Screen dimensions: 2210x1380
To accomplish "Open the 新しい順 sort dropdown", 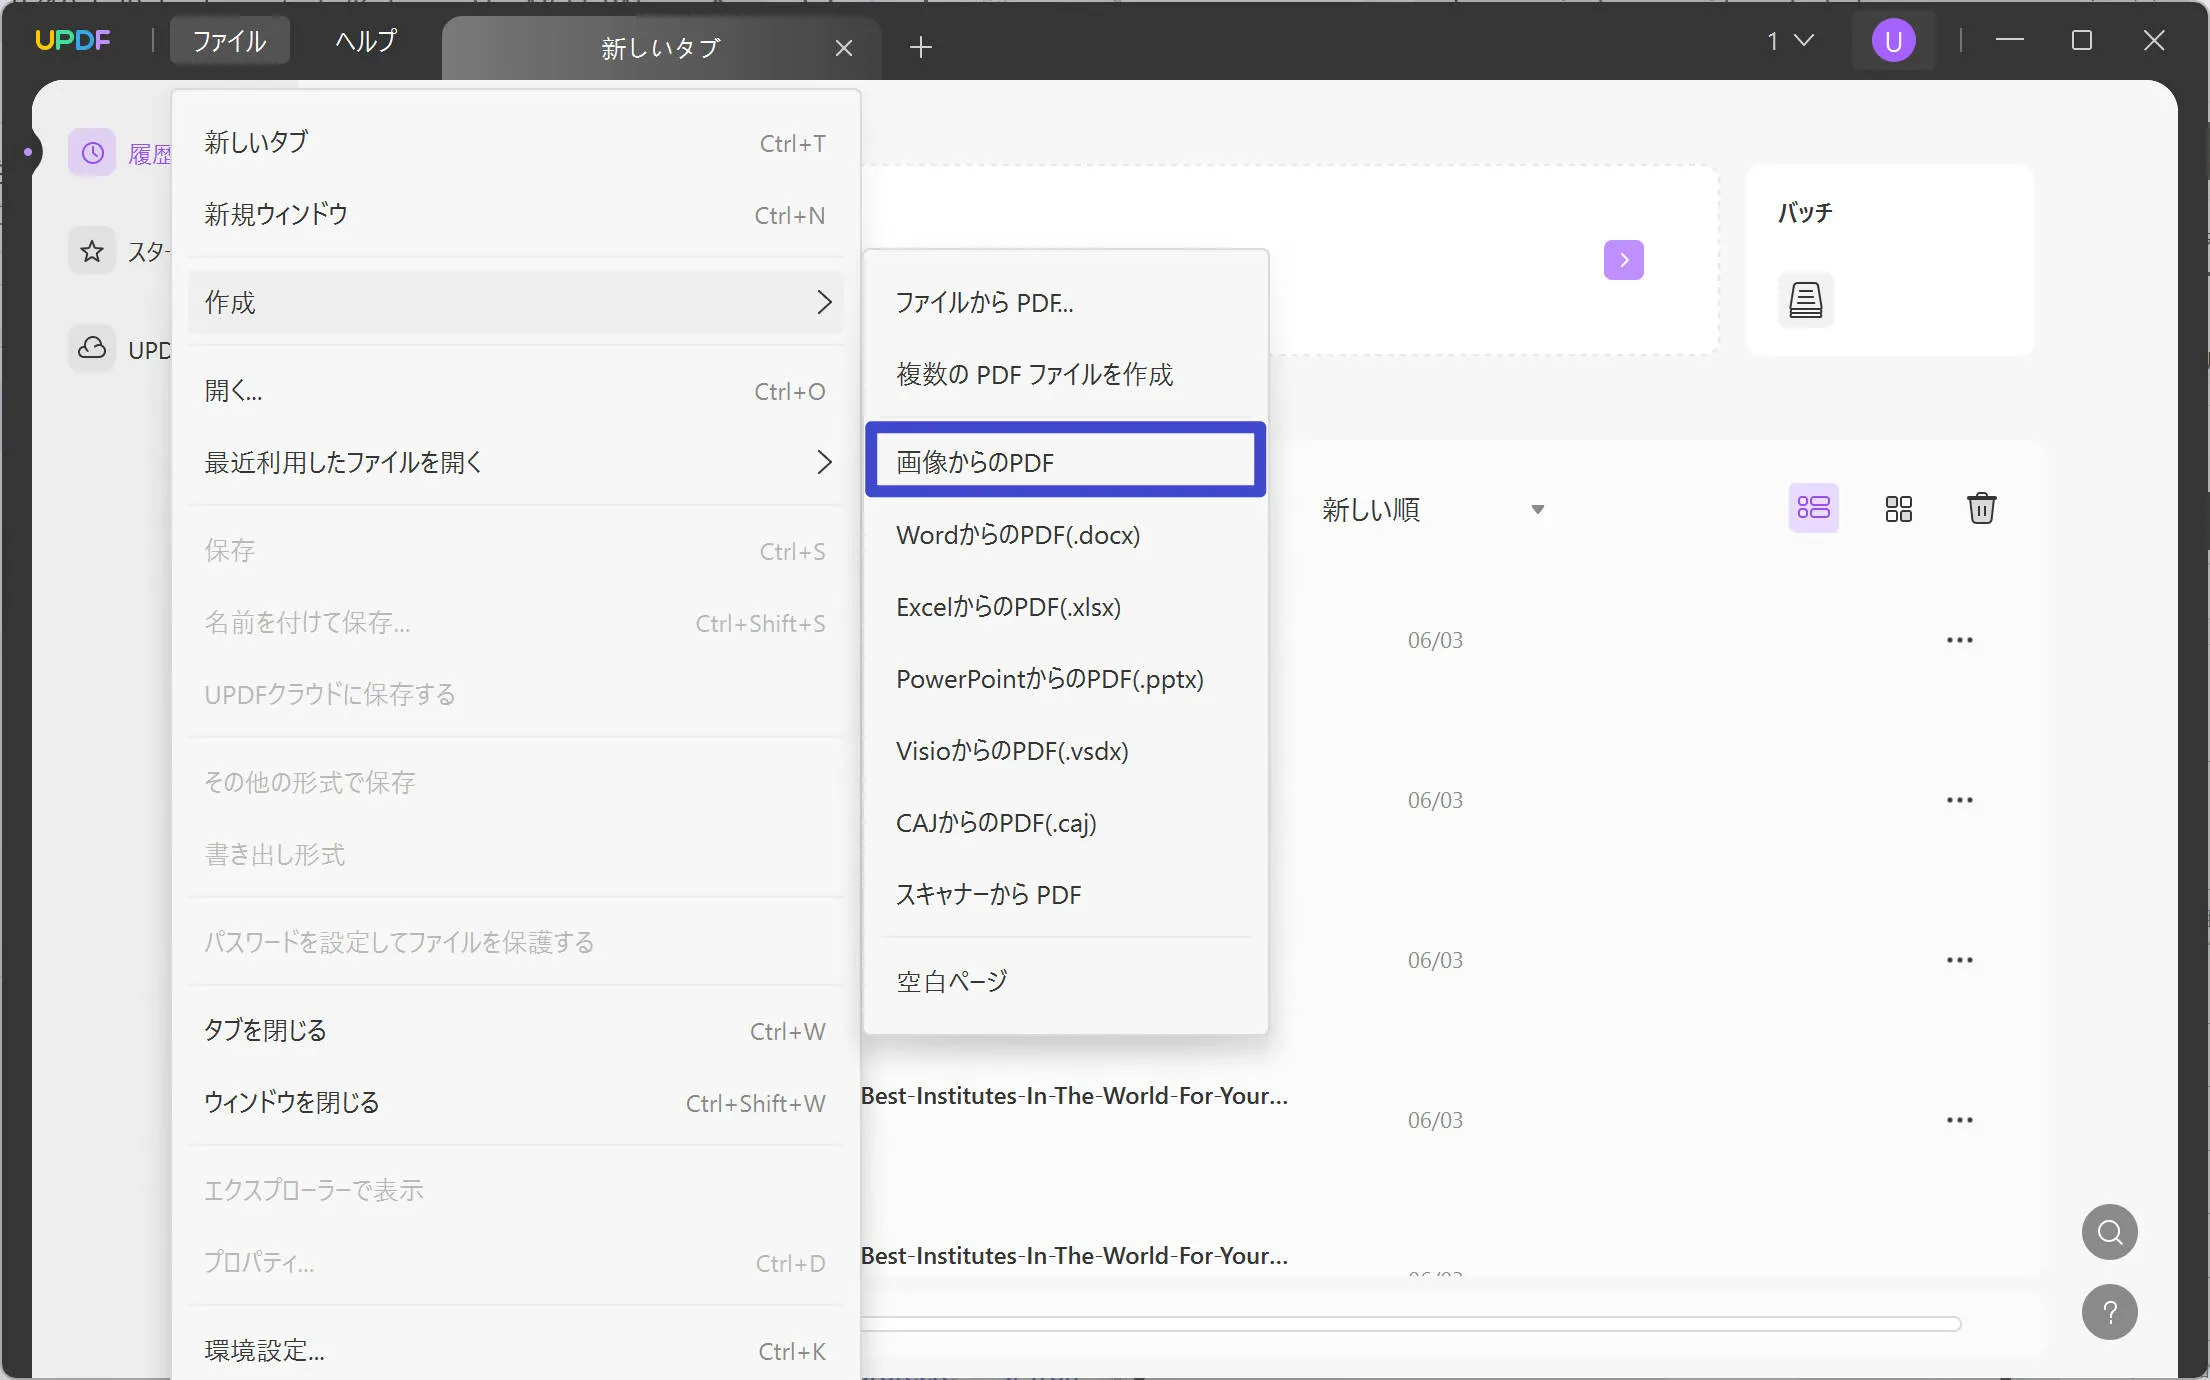I will (x=1433, y=510).
